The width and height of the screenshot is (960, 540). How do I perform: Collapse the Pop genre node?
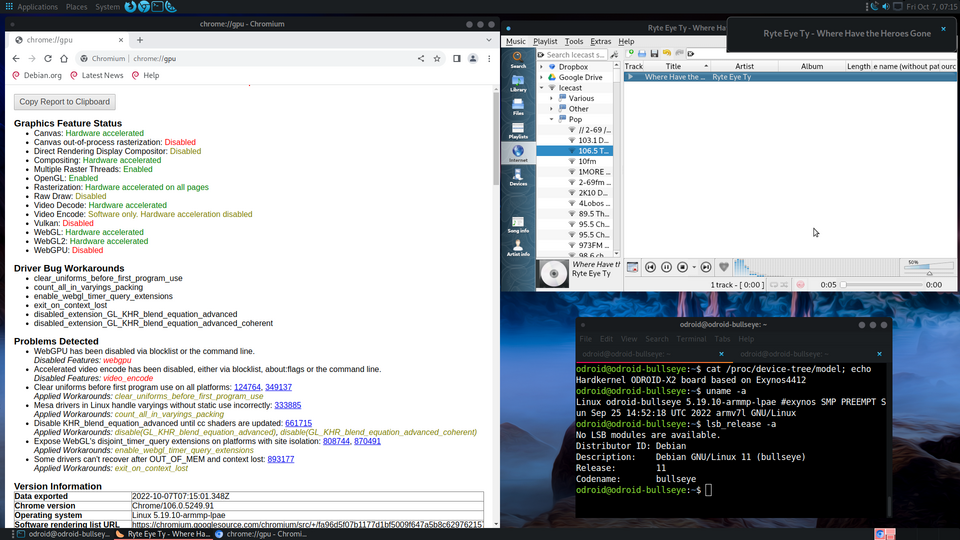point(552,119)
